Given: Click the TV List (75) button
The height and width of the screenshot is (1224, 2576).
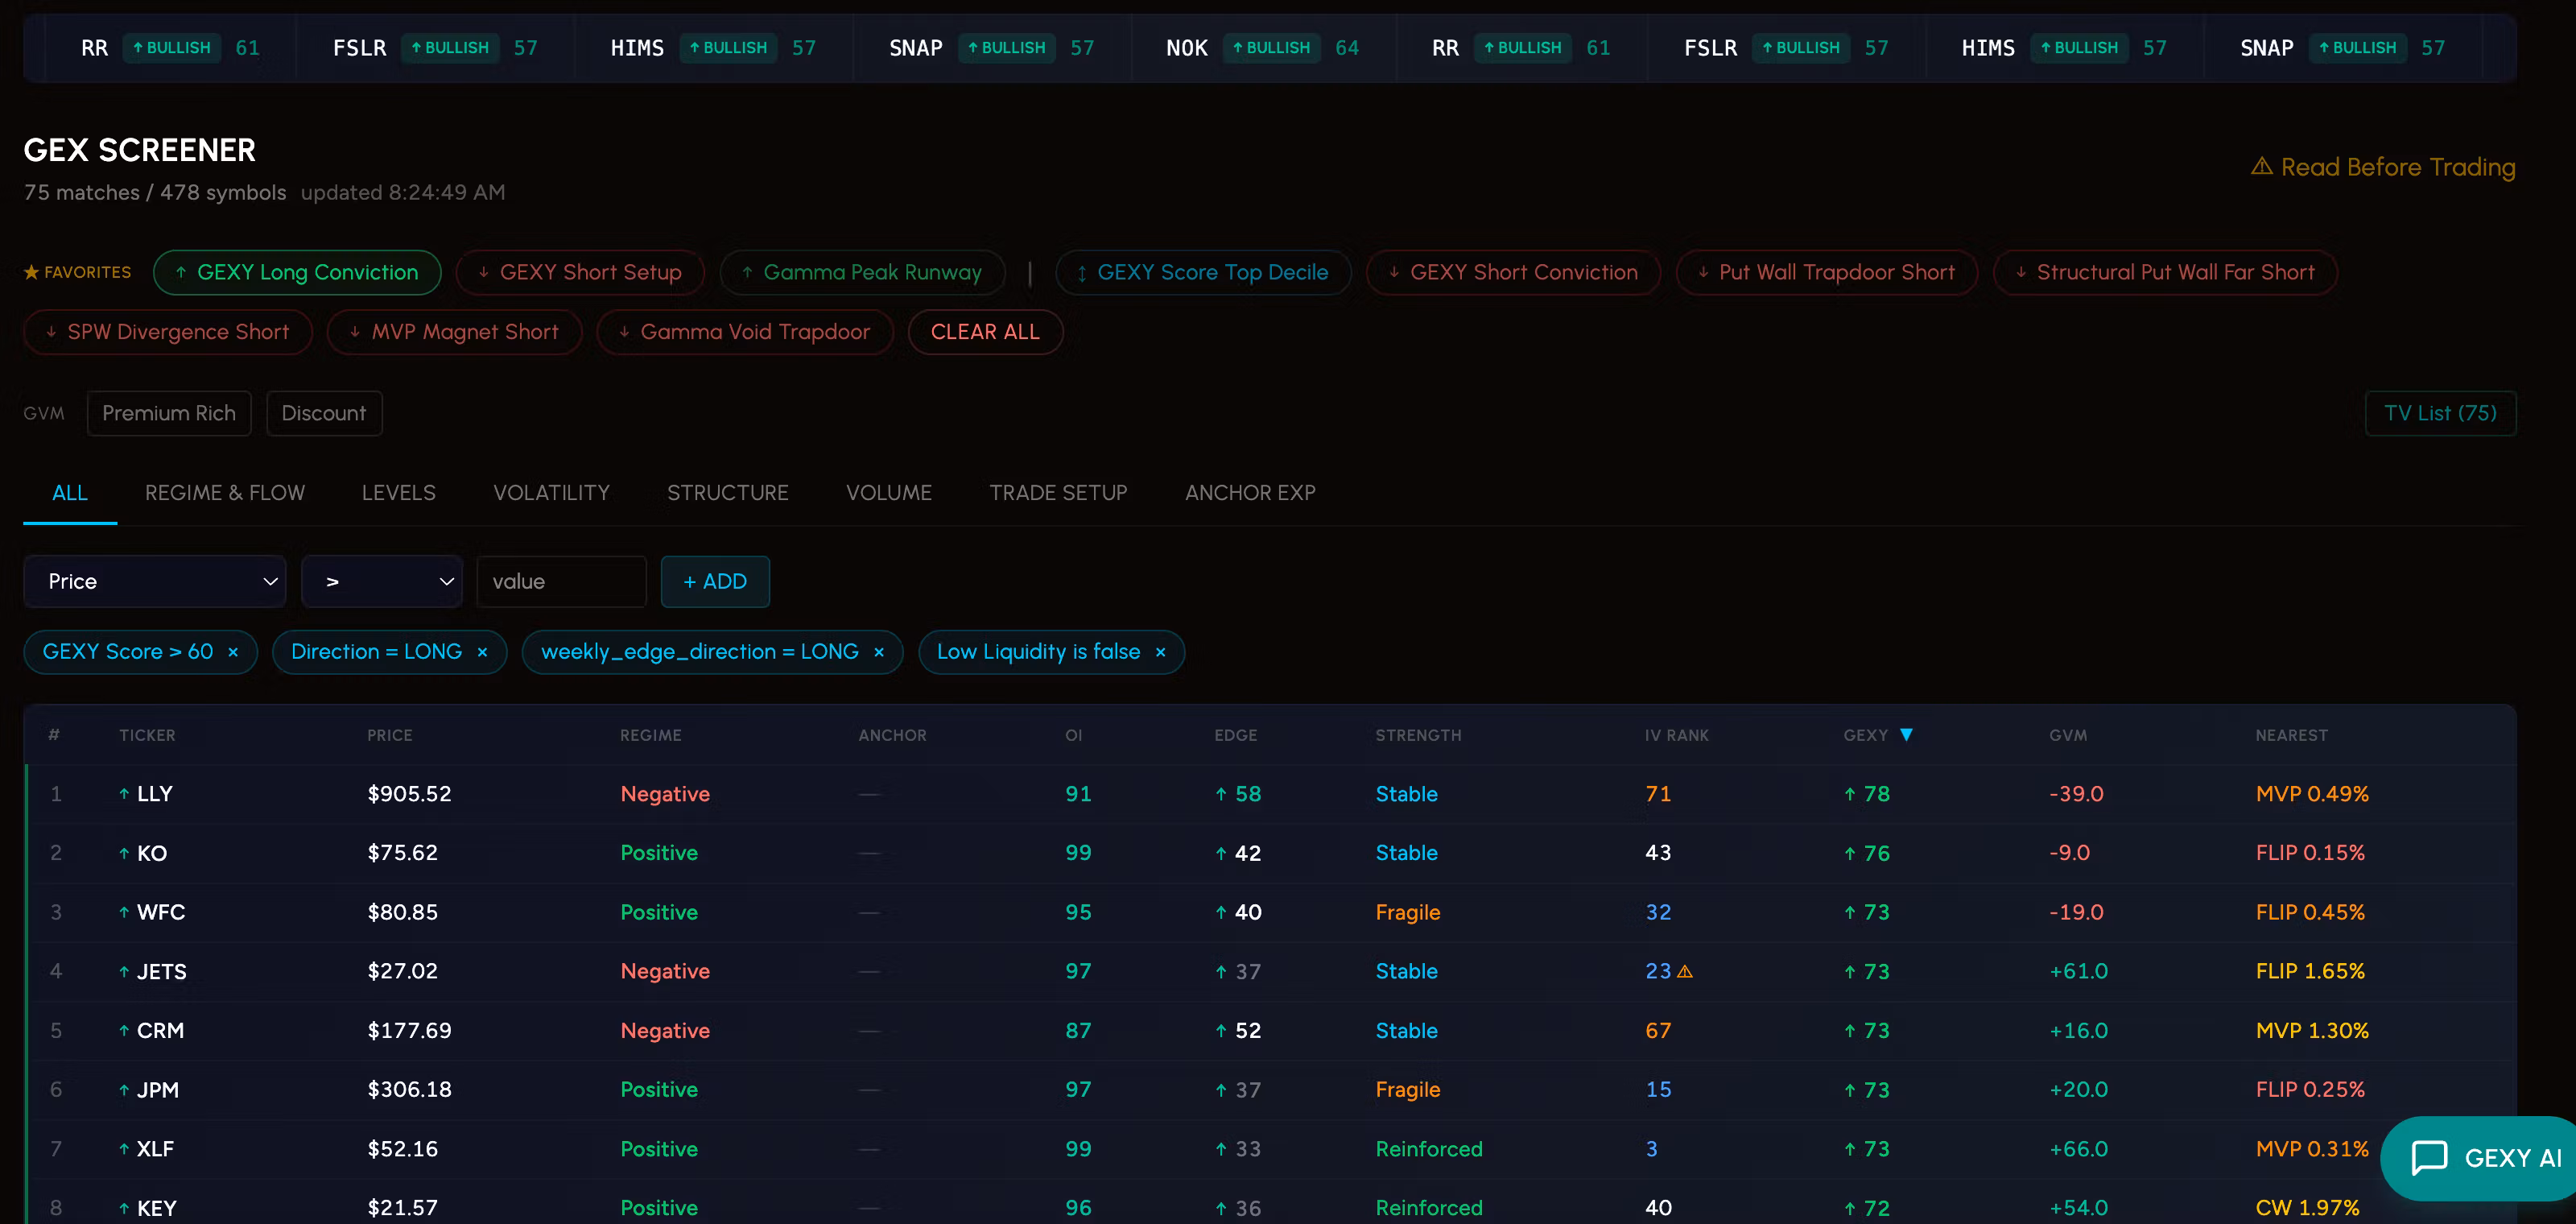Looking at the screenshot, I should click(x=2440, y=413).
